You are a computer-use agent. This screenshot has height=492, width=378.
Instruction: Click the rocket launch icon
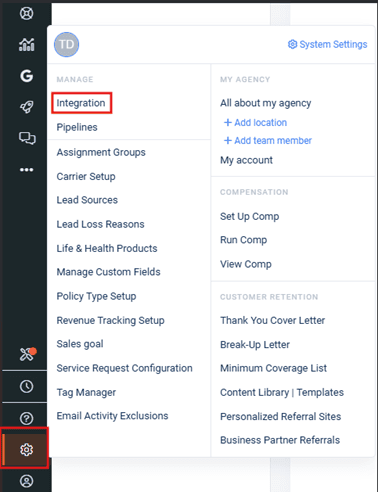26,107
